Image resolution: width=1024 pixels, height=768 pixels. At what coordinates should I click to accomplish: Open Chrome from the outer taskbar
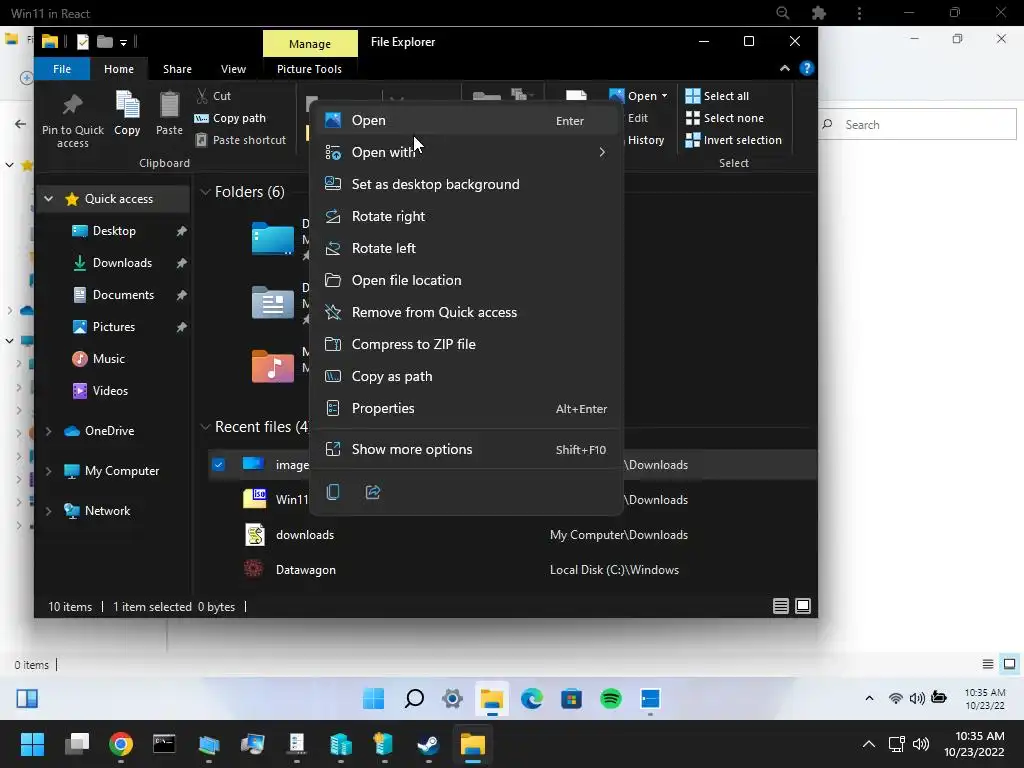[121, 744]
